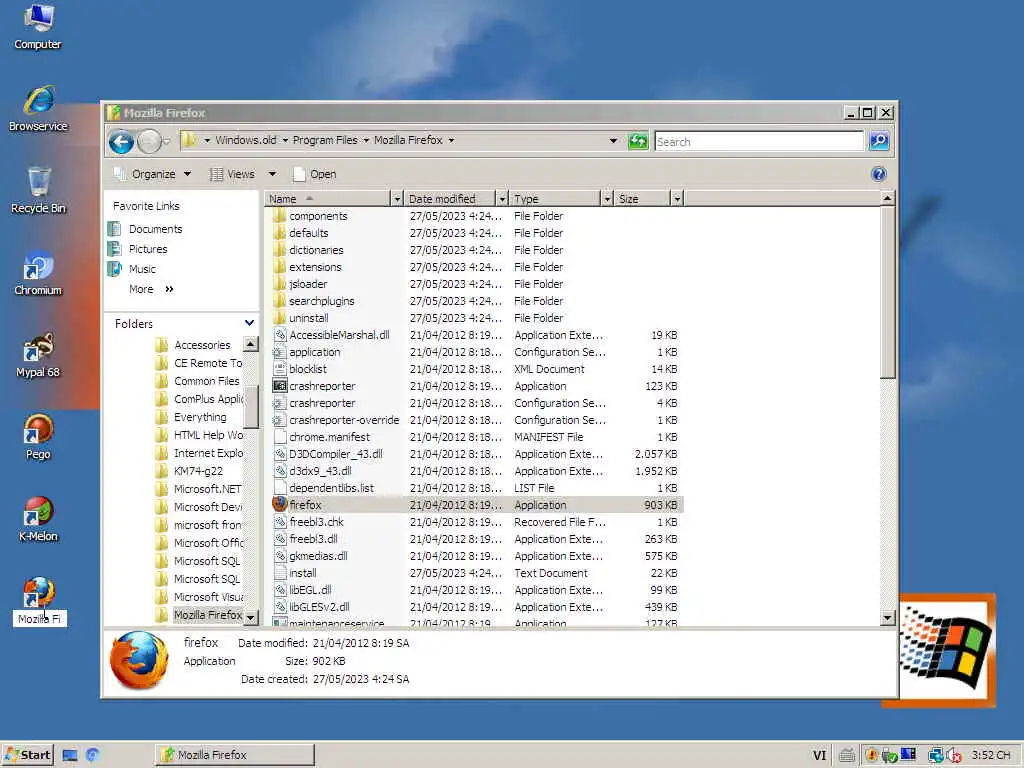Launch Chromium from the desktop
1024x768 pixels.
pyautogui.click(x=38, y=273)
